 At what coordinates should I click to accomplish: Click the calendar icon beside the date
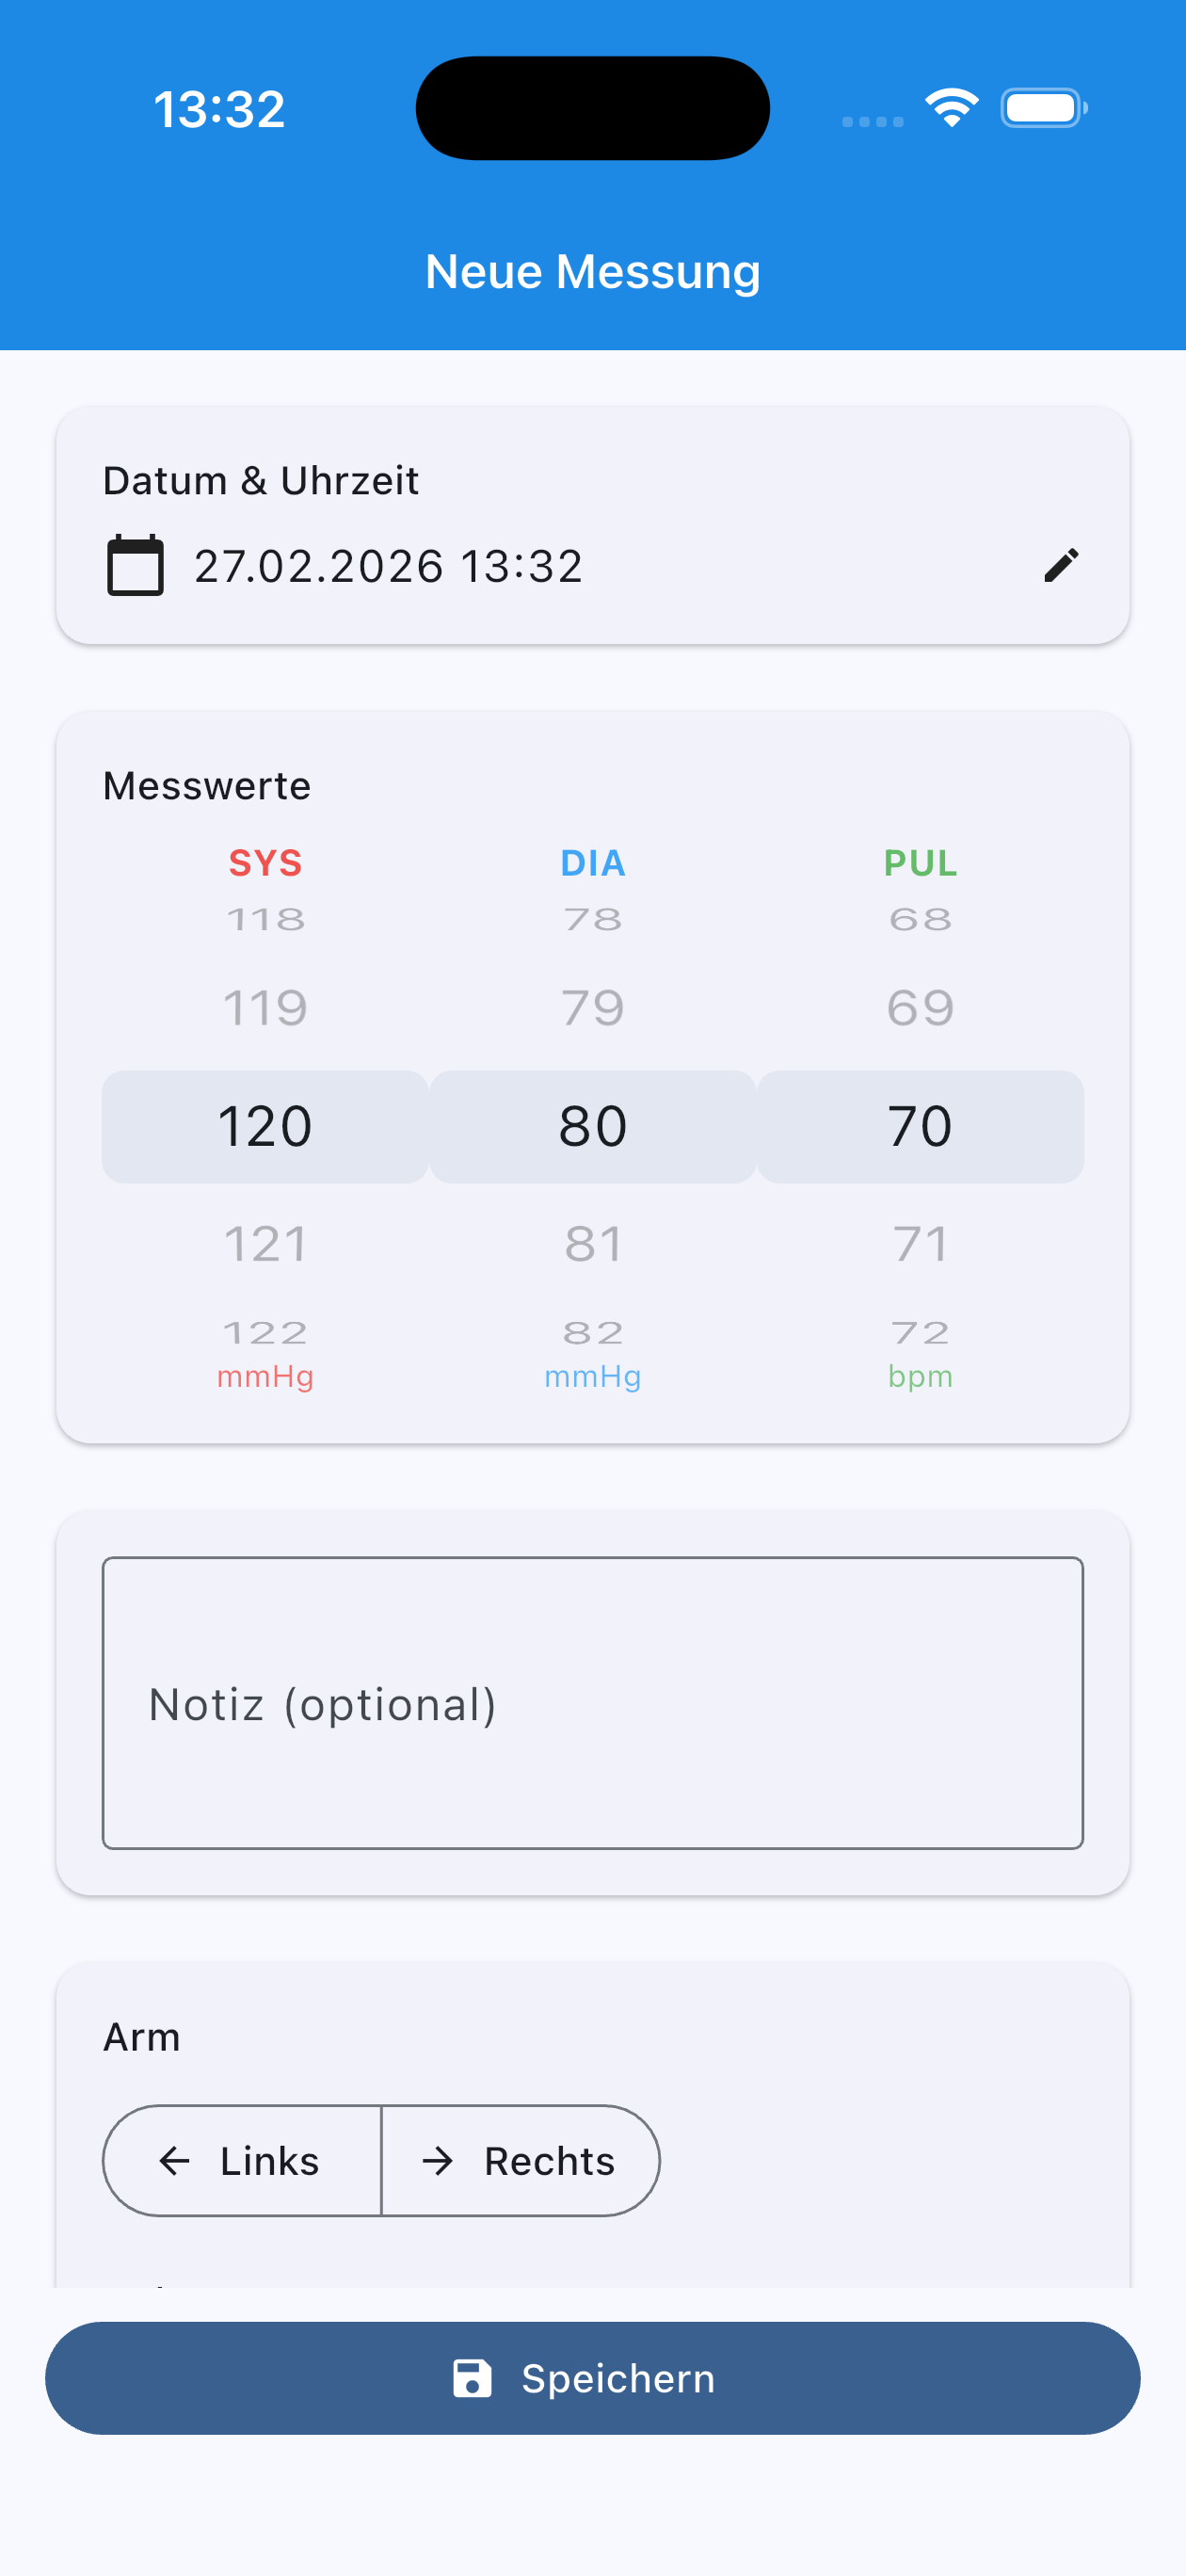pyautogui.click(x=135, y=566)
